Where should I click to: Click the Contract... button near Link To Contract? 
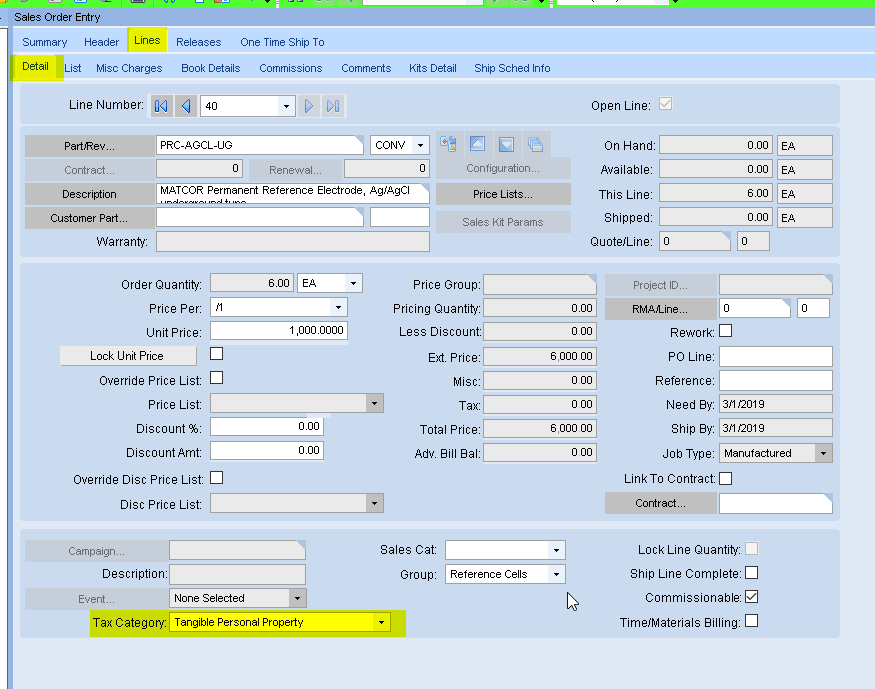point(660,503)
